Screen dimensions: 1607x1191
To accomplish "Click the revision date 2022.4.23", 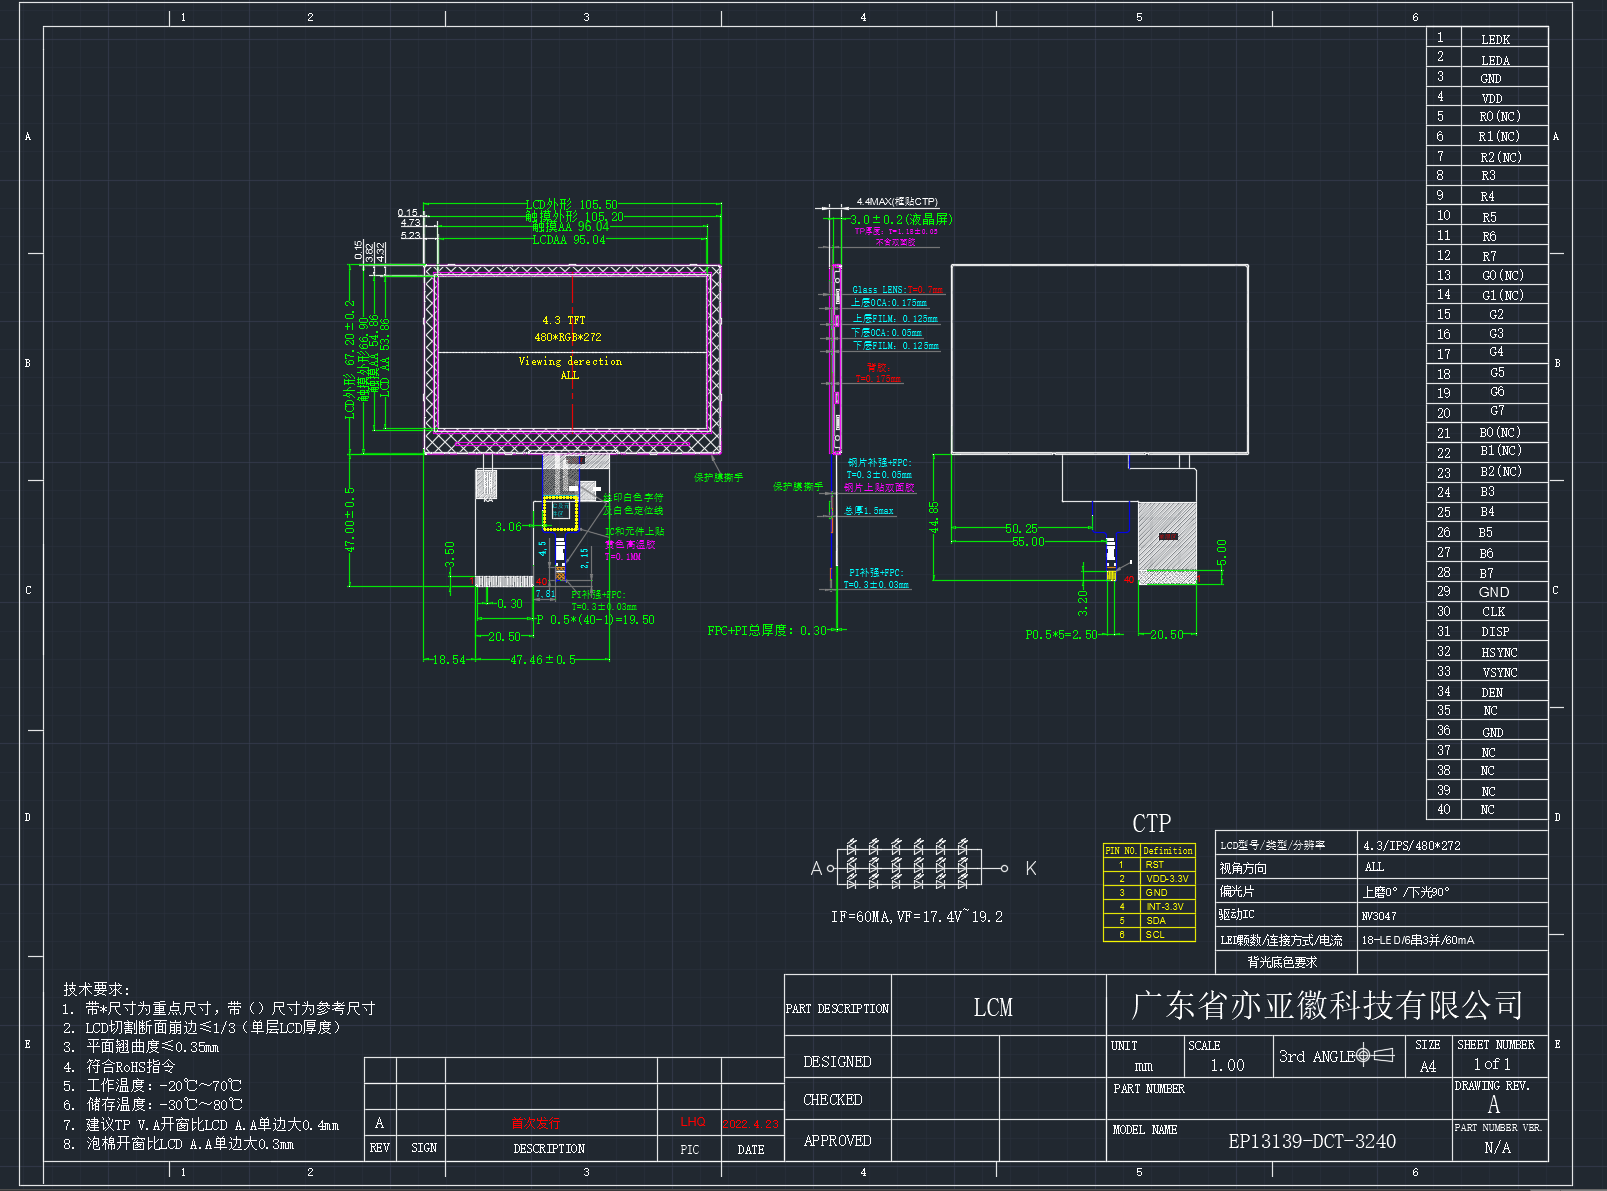I will [x=751, y=1124].
